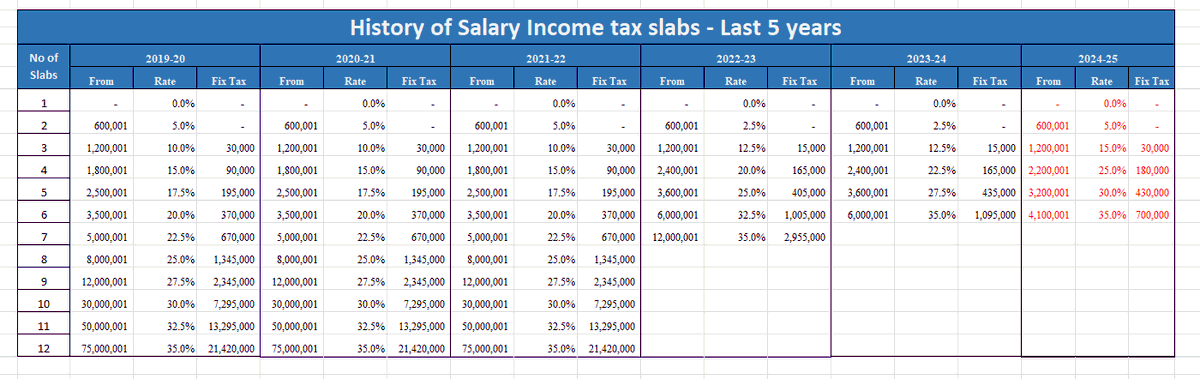Select 50,000,001 in the 2020-21 From column
This screenshot has width=1200, height=379.
(x=294, y=326)
